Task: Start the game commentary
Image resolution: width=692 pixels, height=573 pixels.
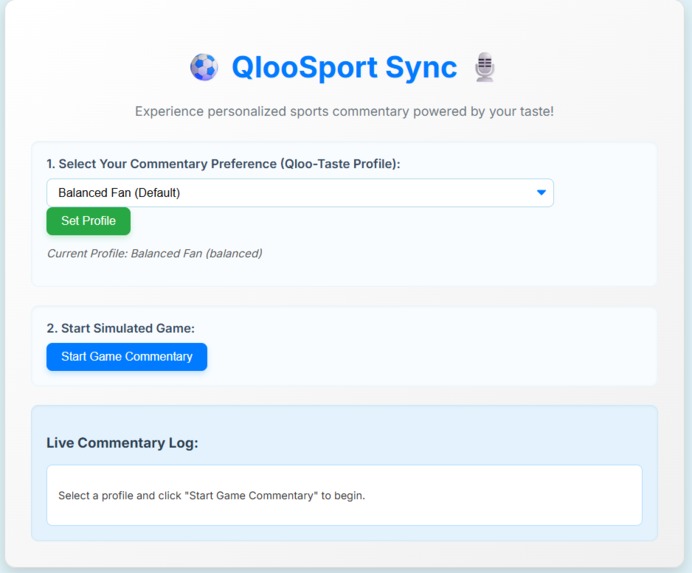Action: click(127, 357)
